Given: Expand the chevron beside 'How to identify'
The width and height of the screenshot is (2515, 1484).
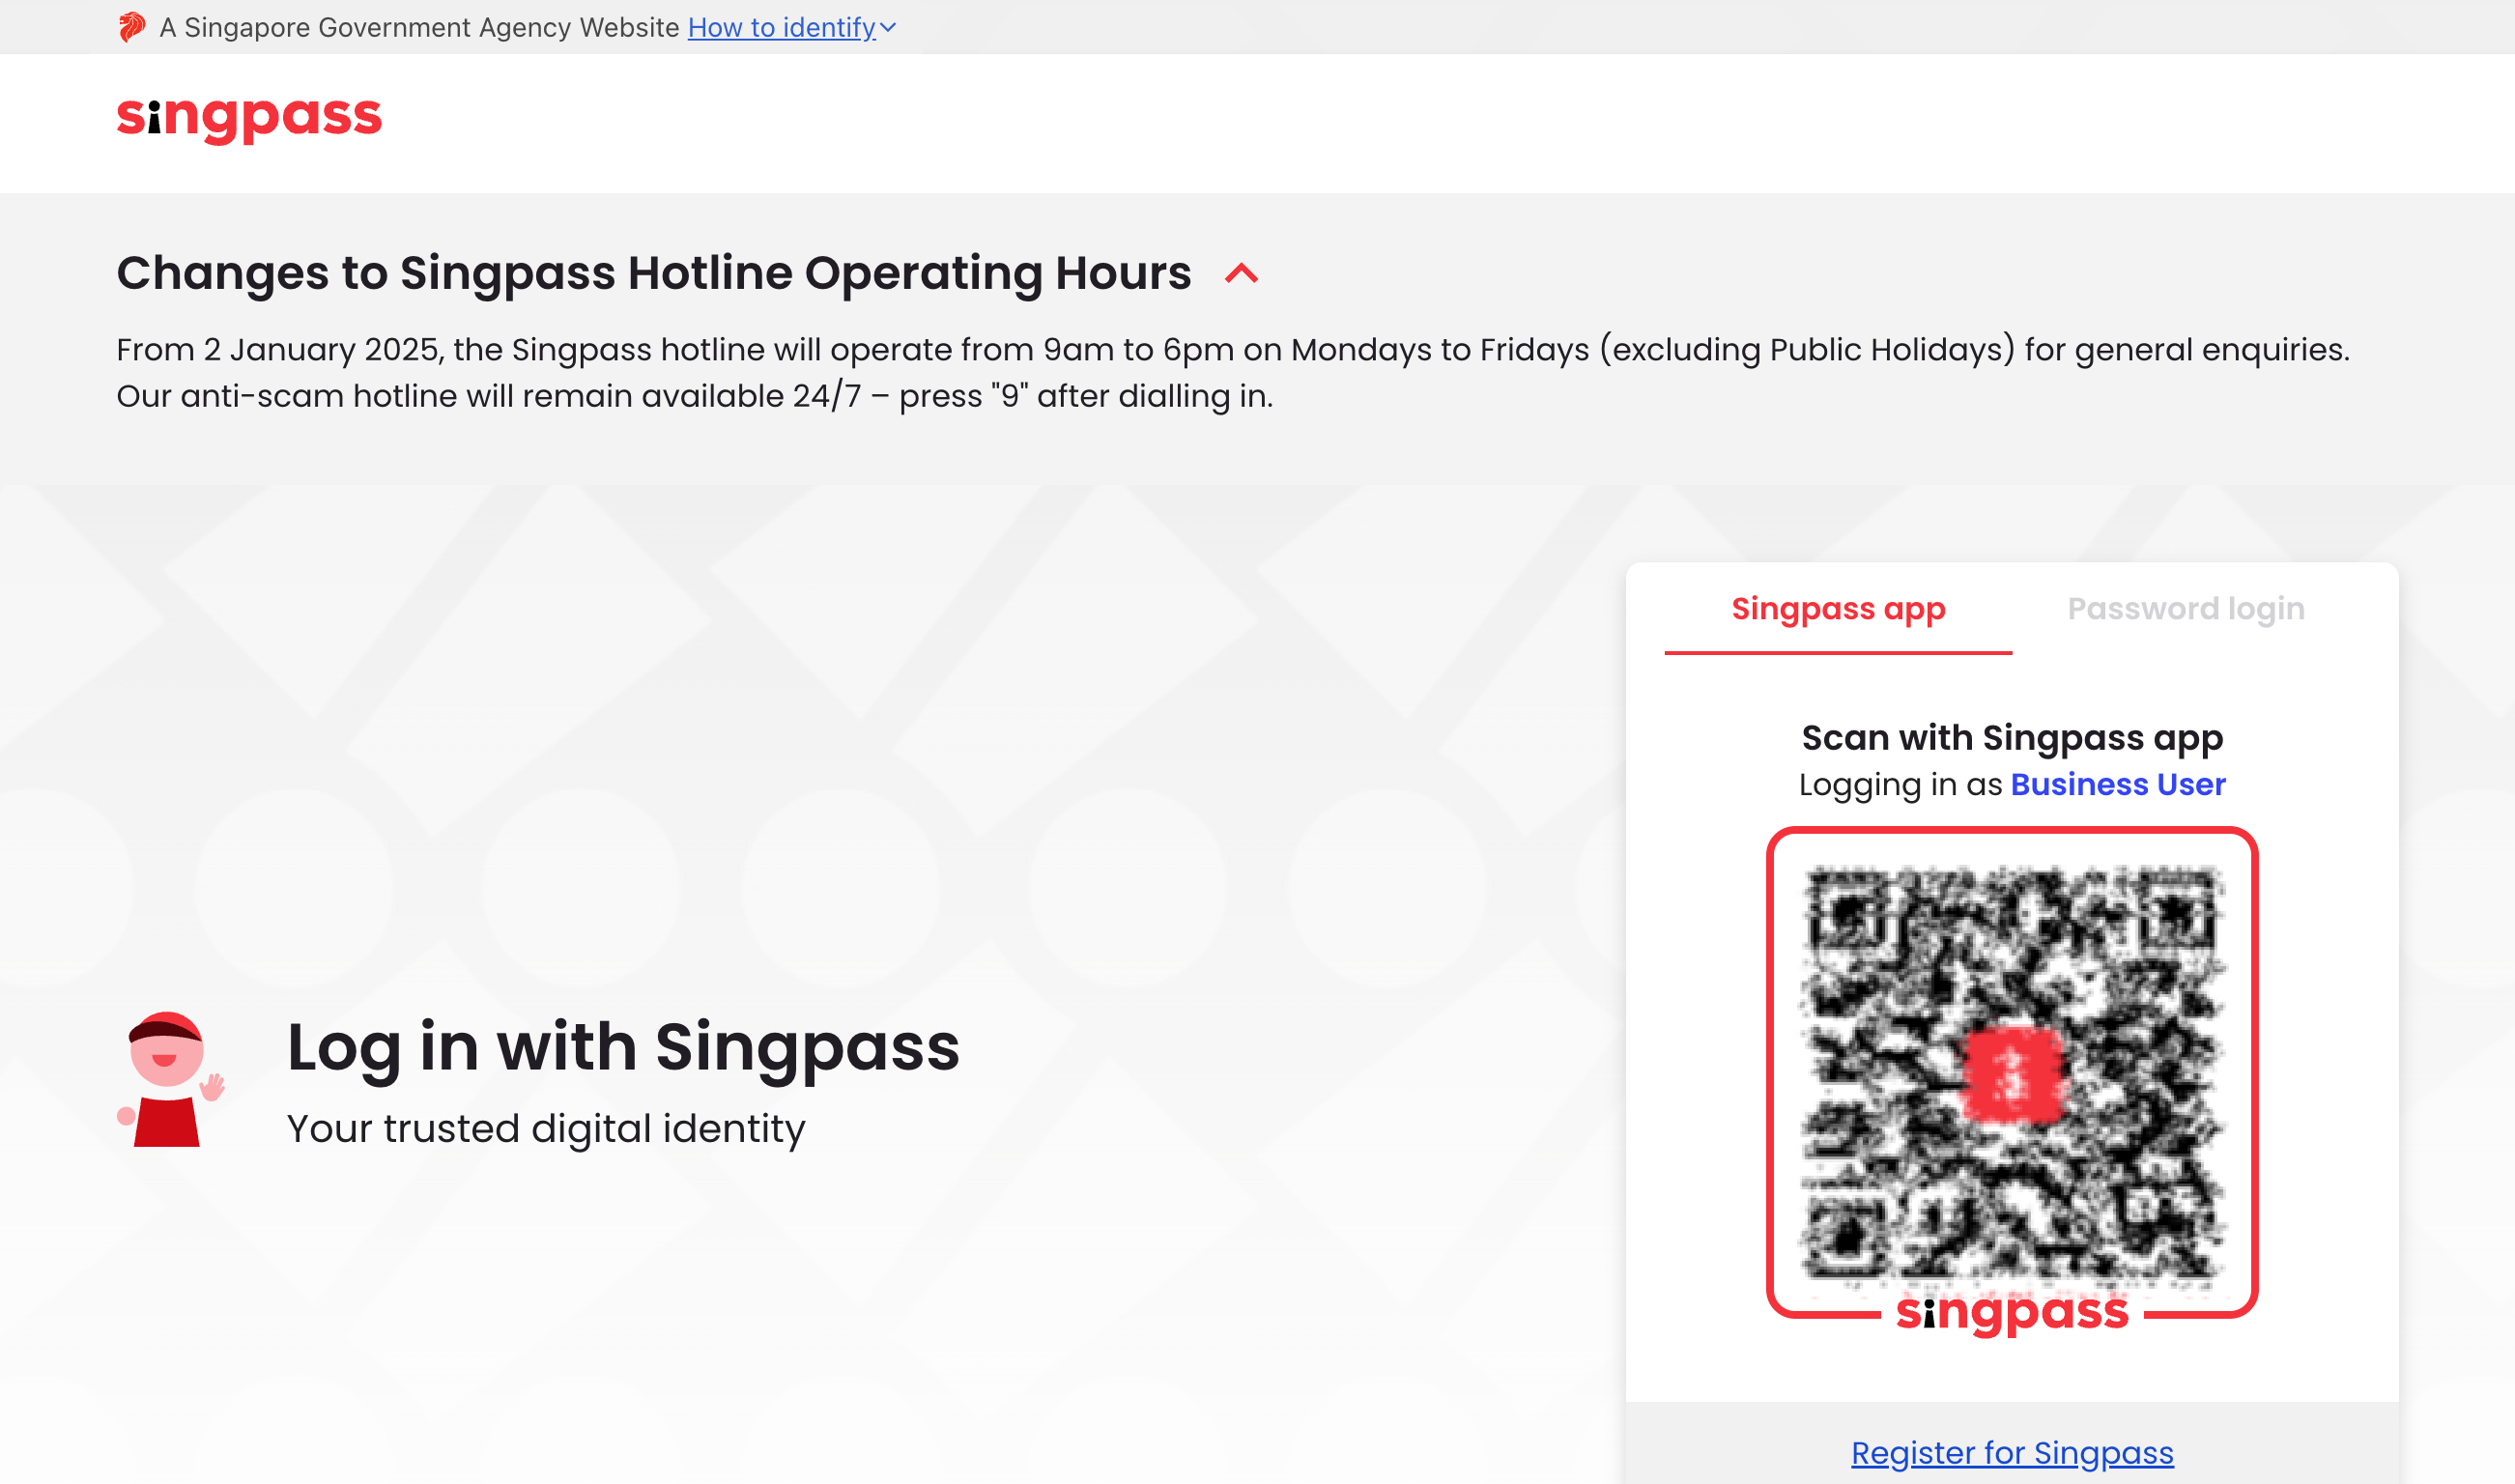Looking at the screenshot, I should click(888, 28).
